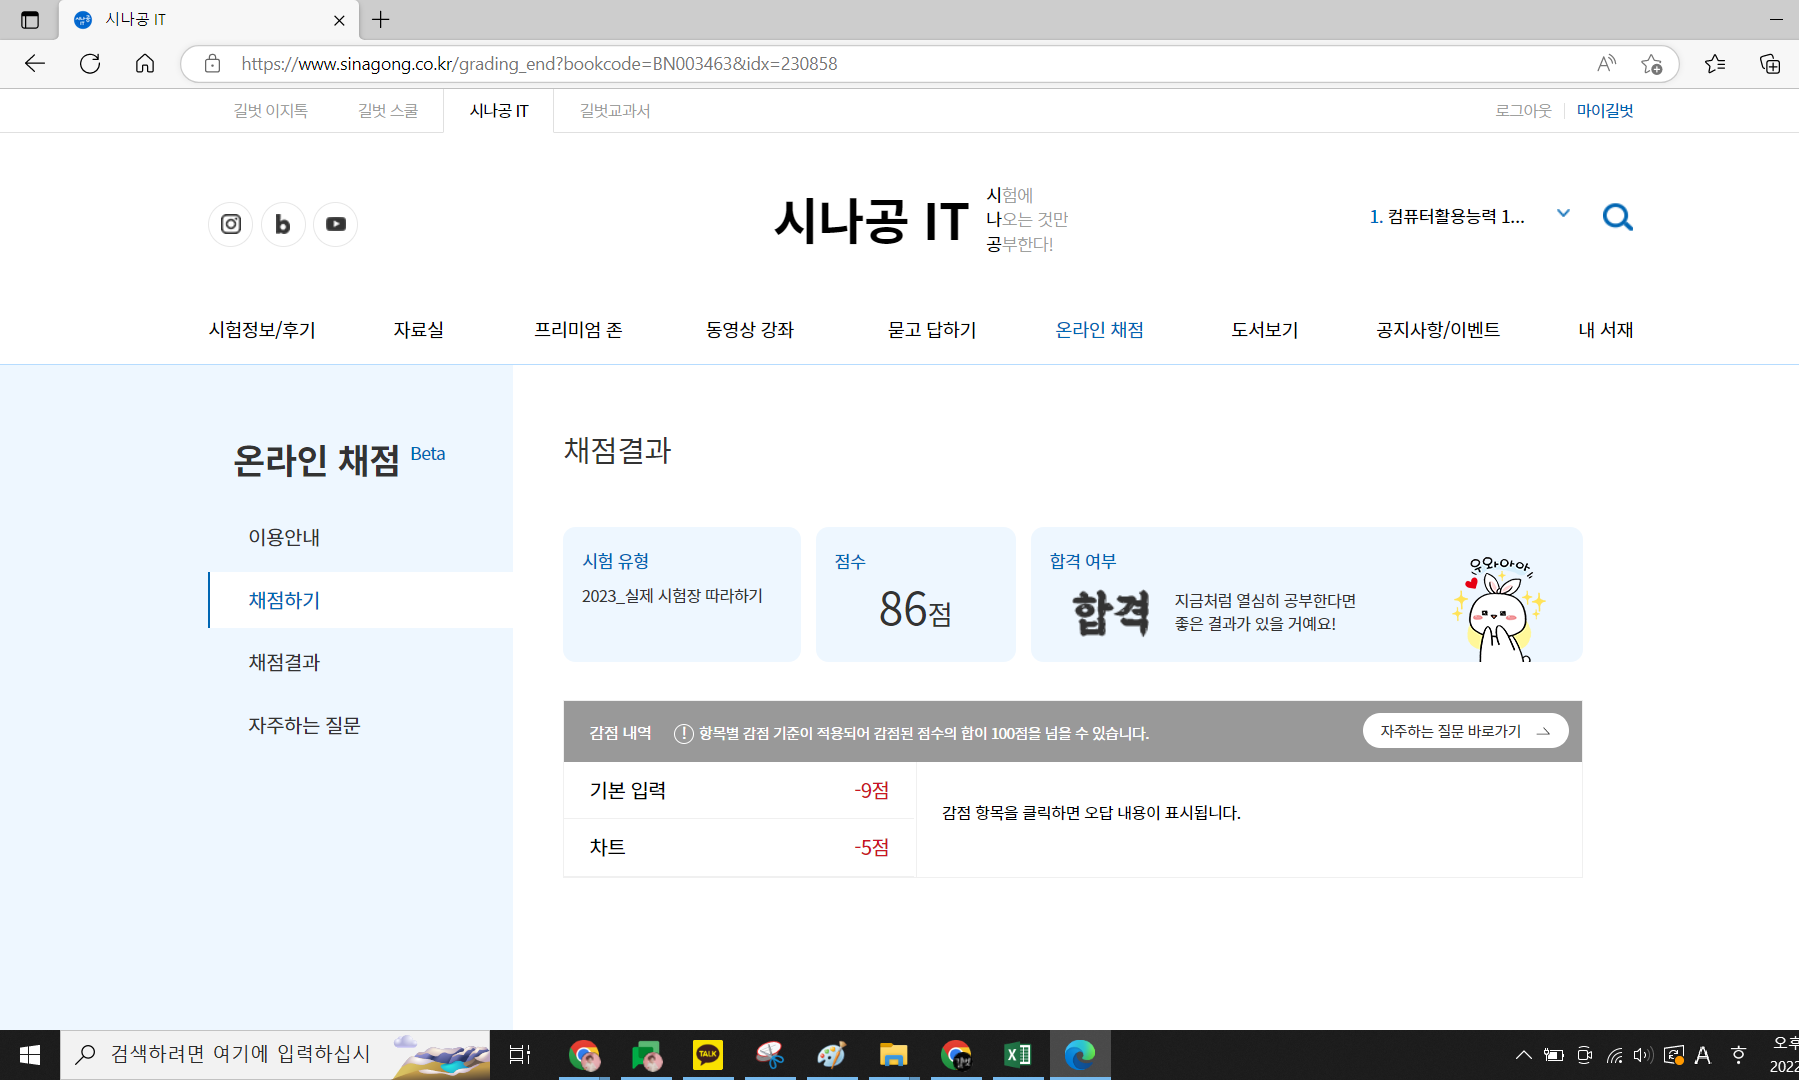The width and height of the screenshot is (1799, 1080).
Task: Click the 2023_실제 시험장 따라하기 exam type text
Action: click(x=672, y=596)
